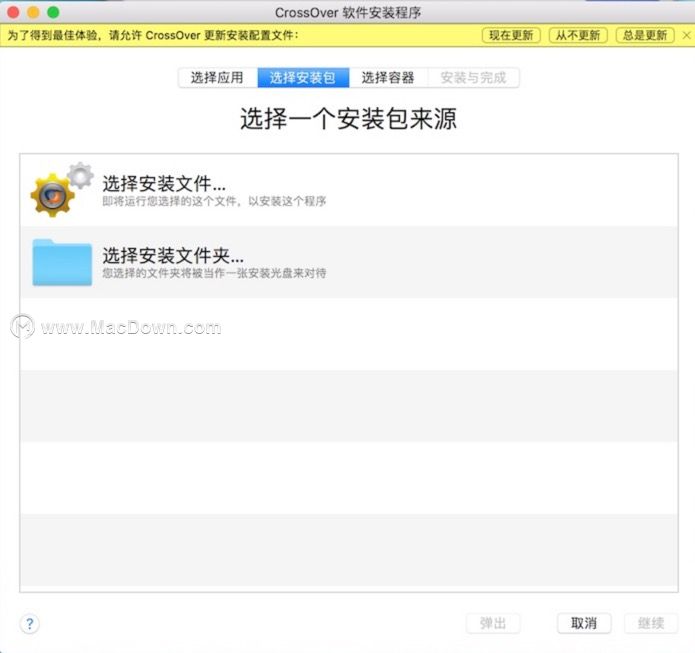Close the window with the red button
This screenshot has width=695, height=653.
click(x=13, y=12)
